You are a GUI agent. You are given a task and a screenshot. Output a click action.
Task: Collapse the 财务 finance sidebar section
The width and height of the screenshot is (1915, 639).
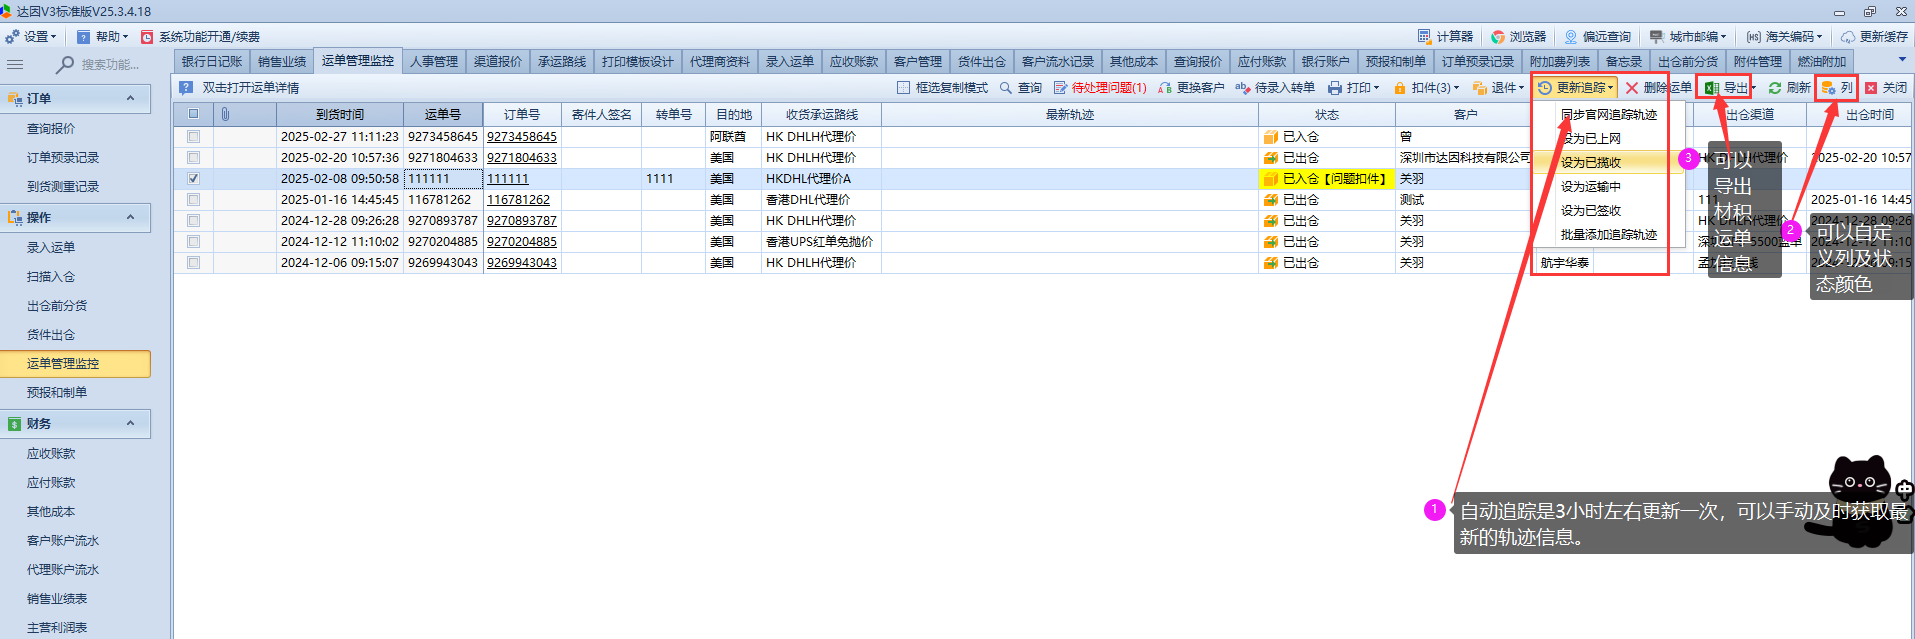[x=130, y=424]
